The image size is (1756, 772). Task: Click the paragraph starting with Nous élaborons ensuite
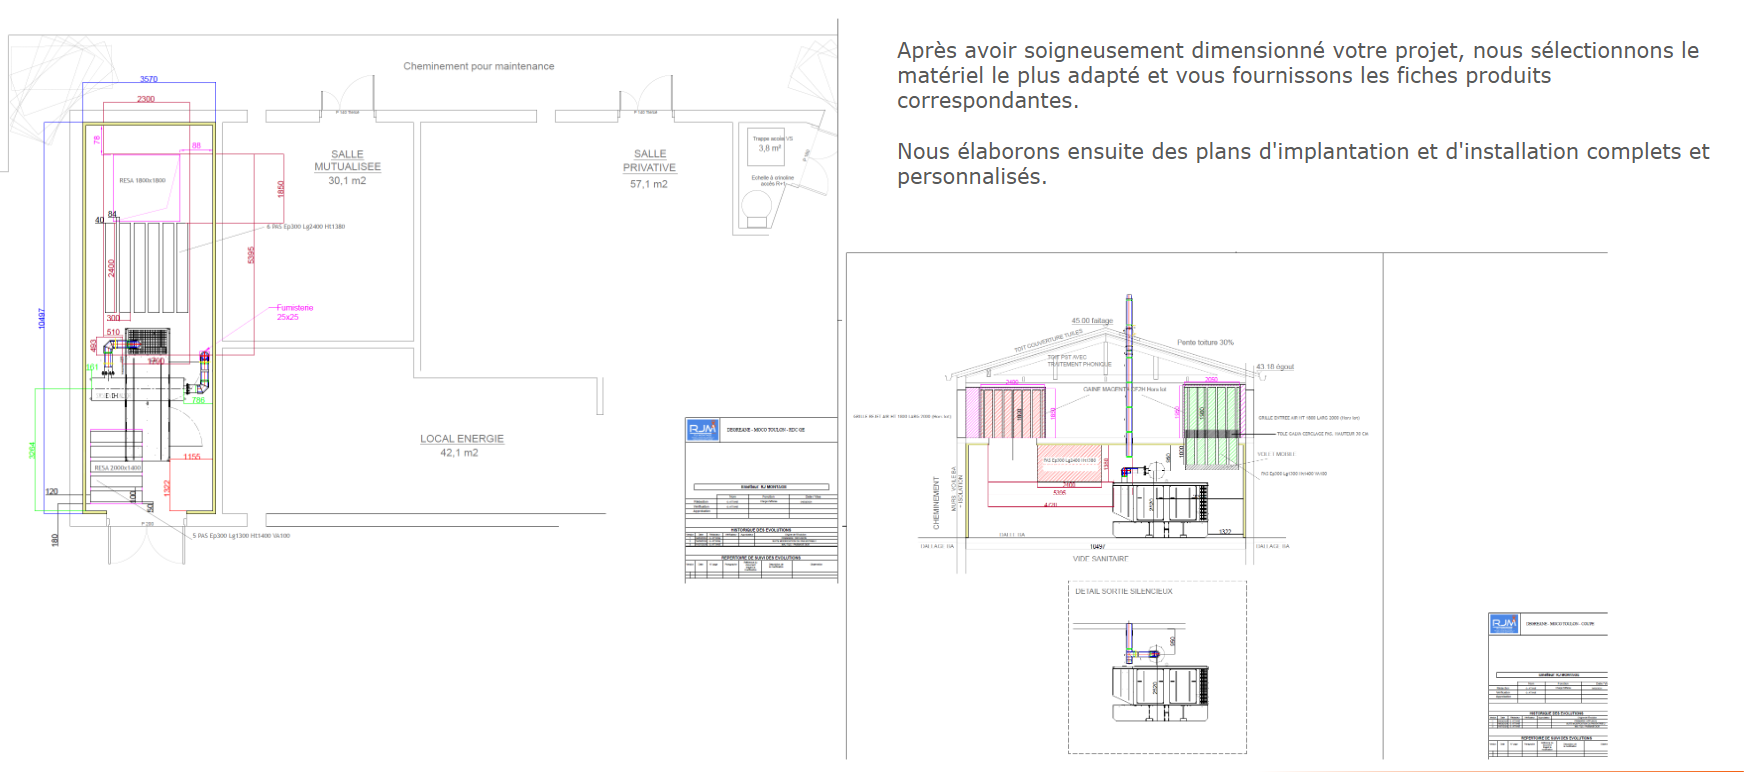click(x=1302, y=163)
